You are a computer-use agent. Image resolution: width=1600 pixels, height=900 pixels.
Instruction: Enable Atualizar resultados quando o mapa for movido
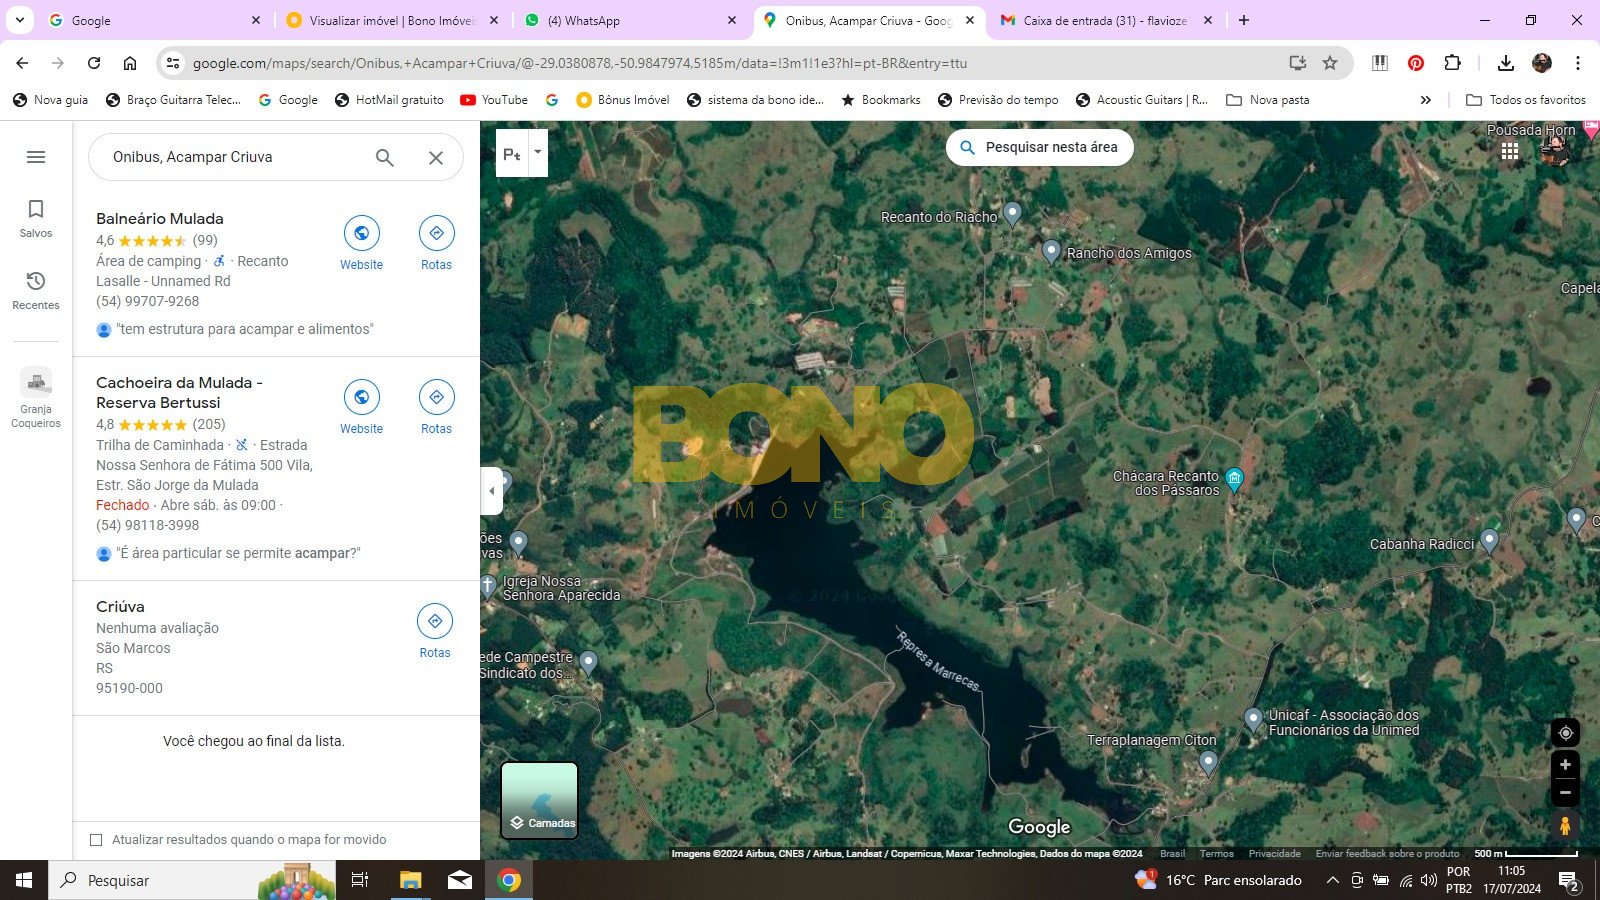click(x=96, y=840)
